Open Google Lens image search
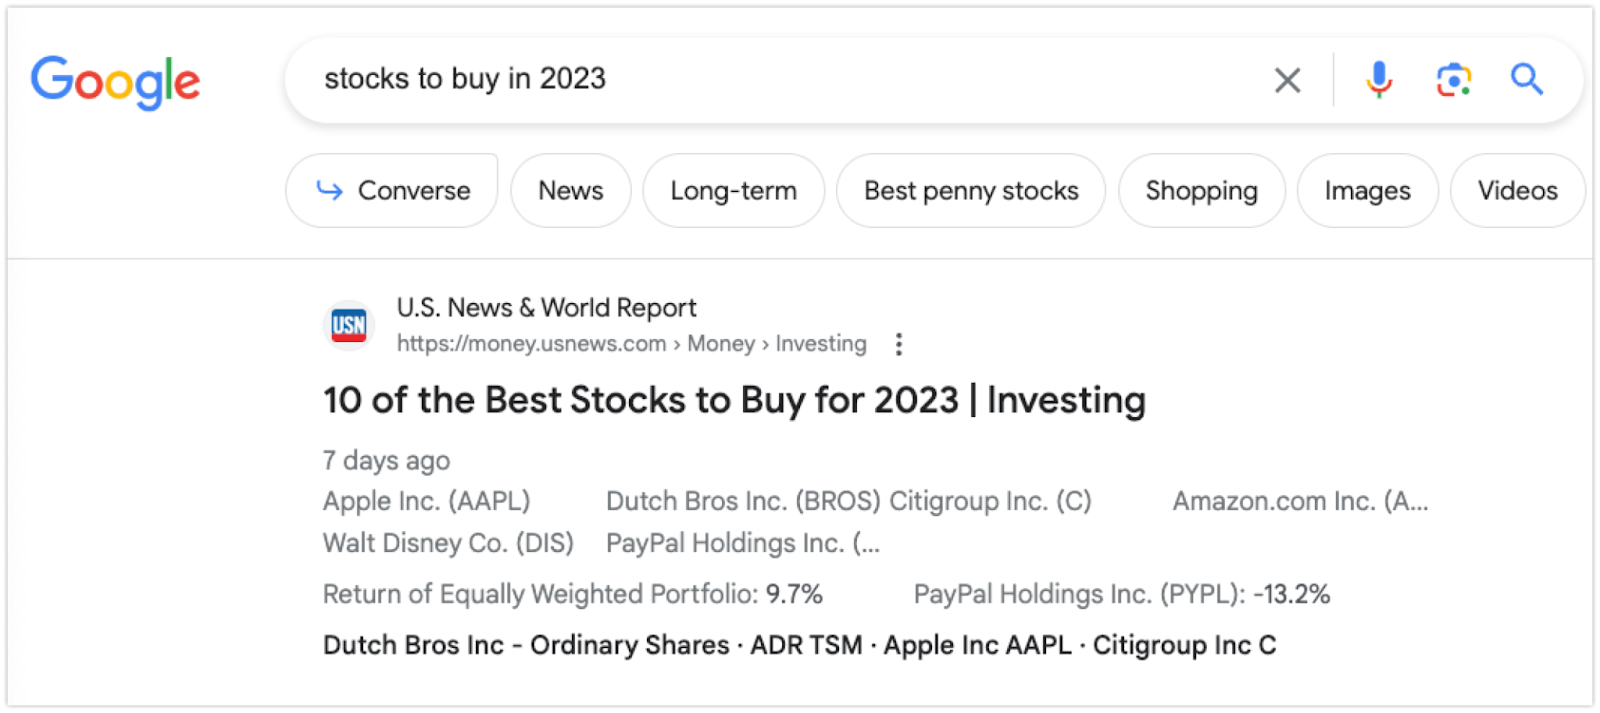Screen dimensions: 1600x713 [x=1453, y=80]
